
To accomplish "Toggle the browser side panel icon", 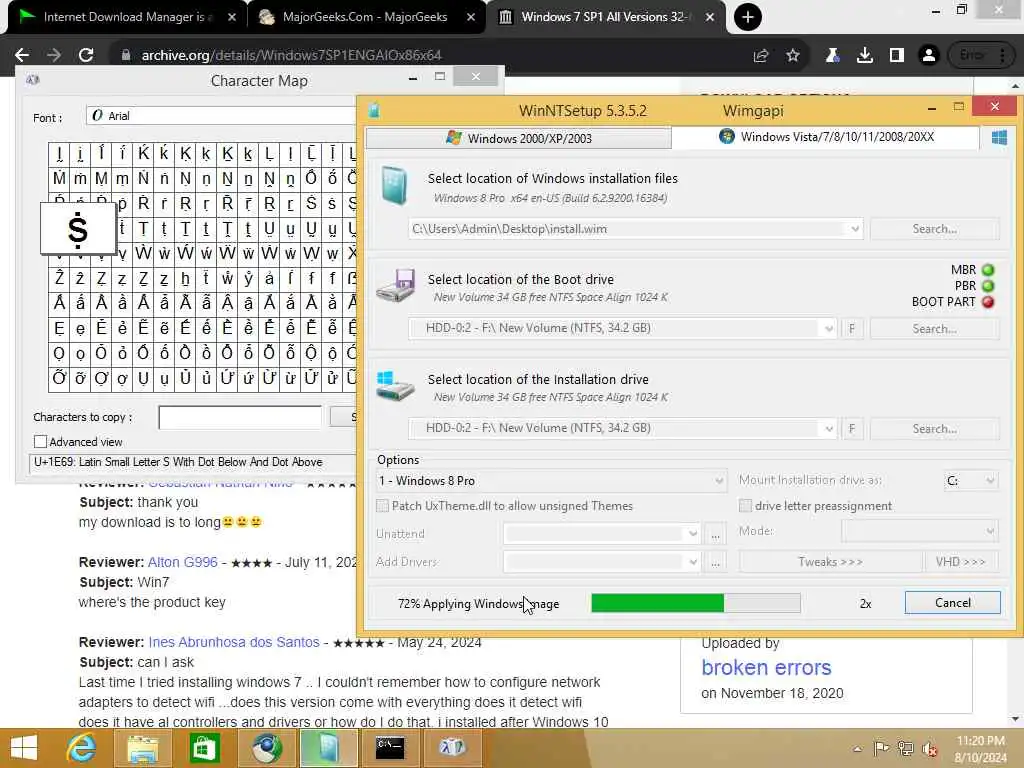I will (x=897, y=56).
